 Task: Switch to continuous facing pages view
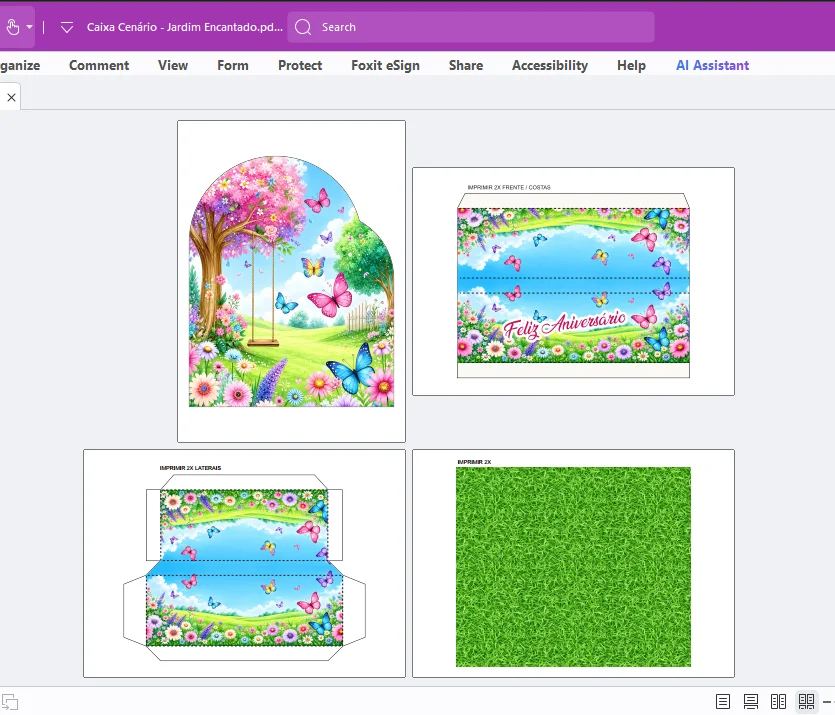(806, 701)
